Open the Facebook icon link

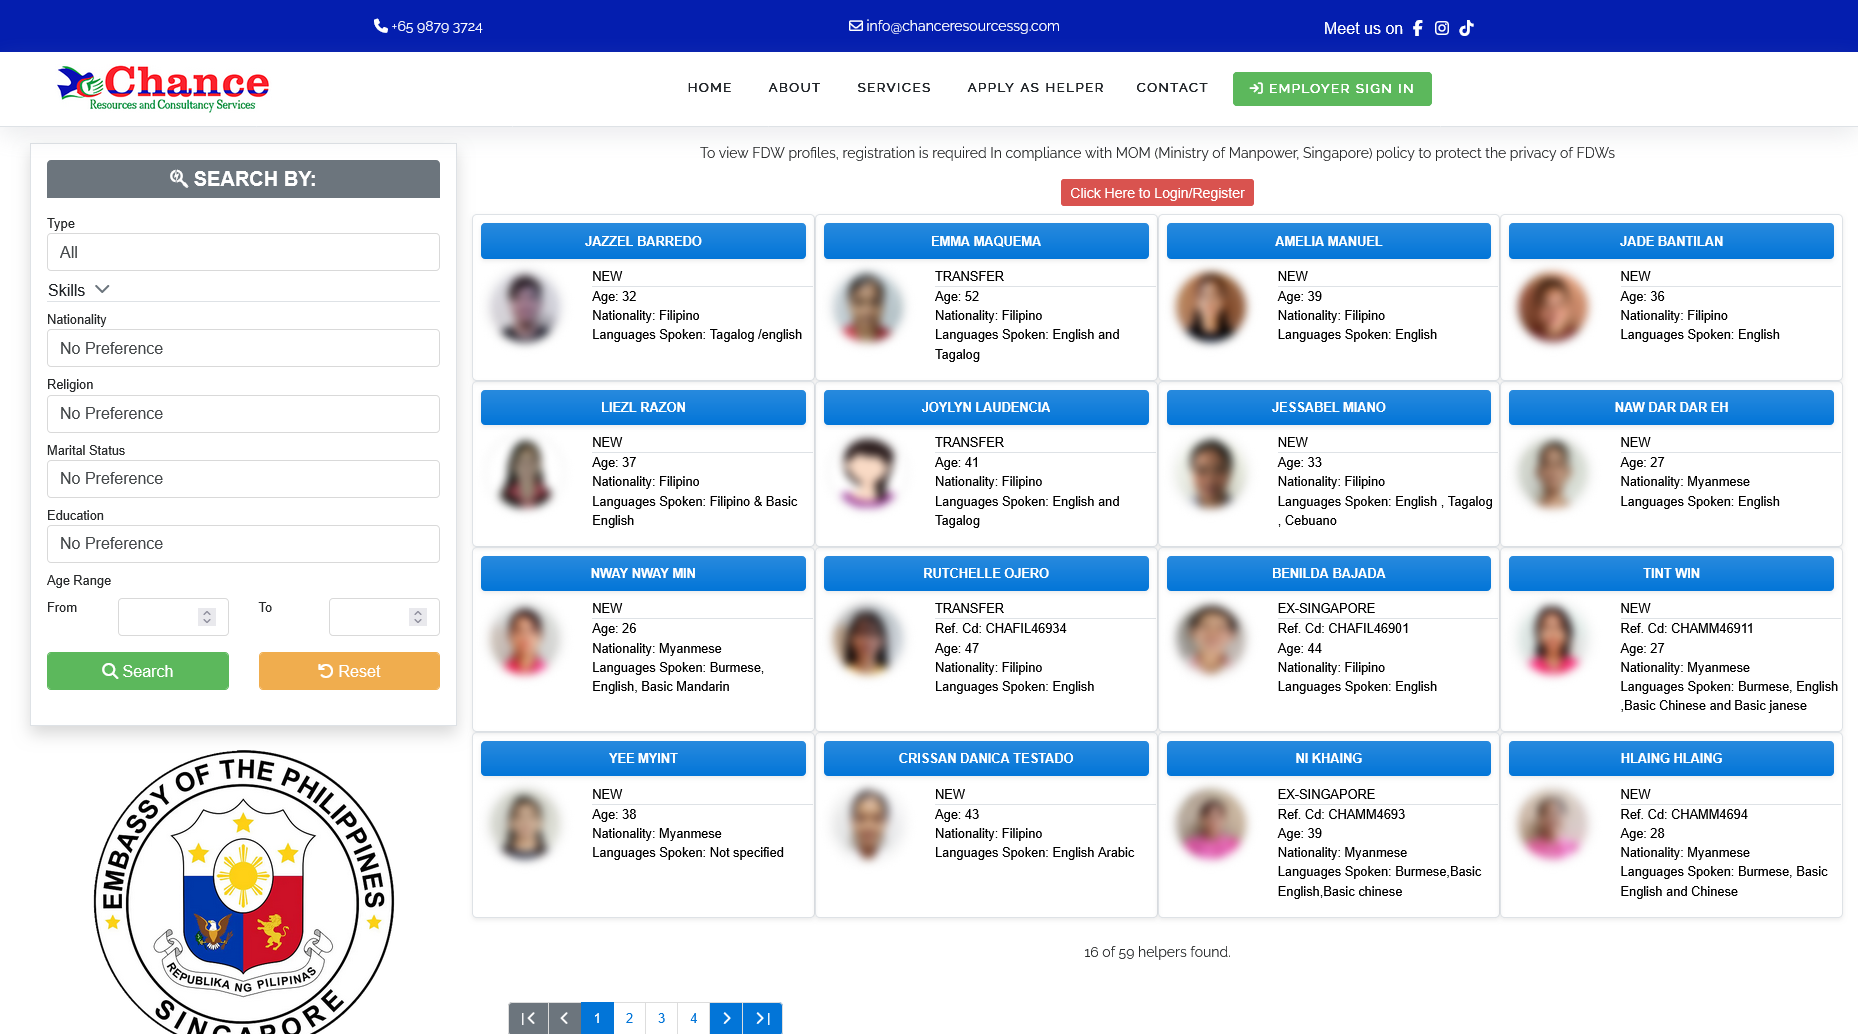(1417, 28)
